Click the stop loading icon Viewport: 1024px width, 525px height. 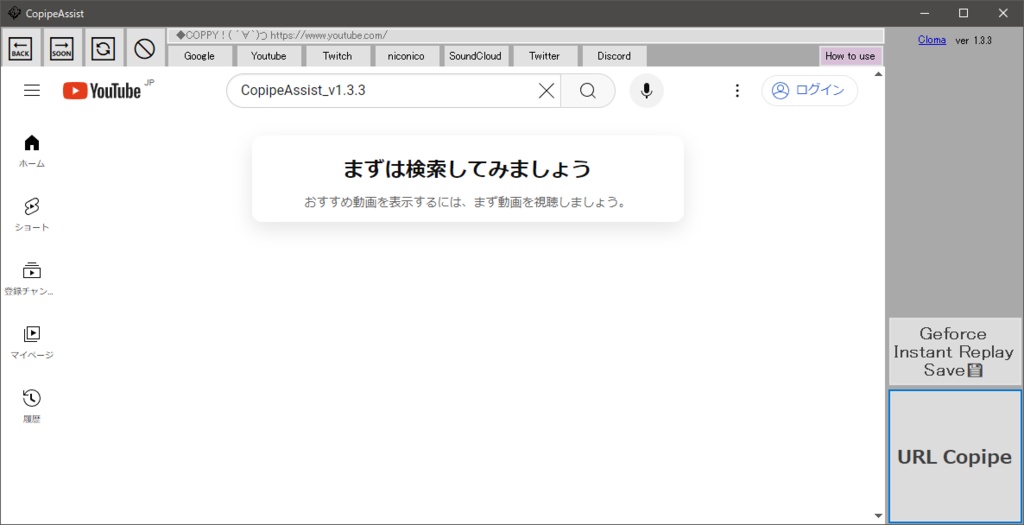pos(145,47)
